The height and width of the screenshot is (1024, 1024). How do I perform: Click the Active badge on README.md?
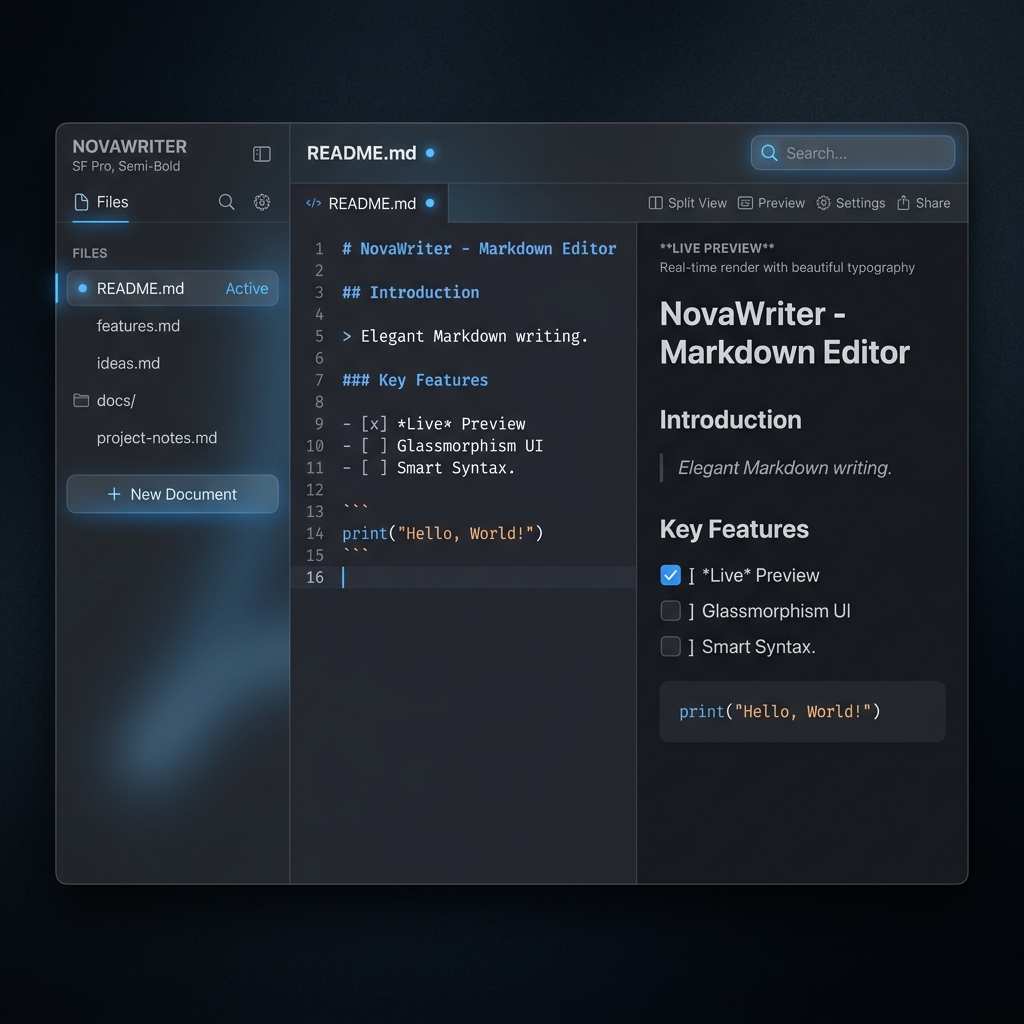[246, 288]
